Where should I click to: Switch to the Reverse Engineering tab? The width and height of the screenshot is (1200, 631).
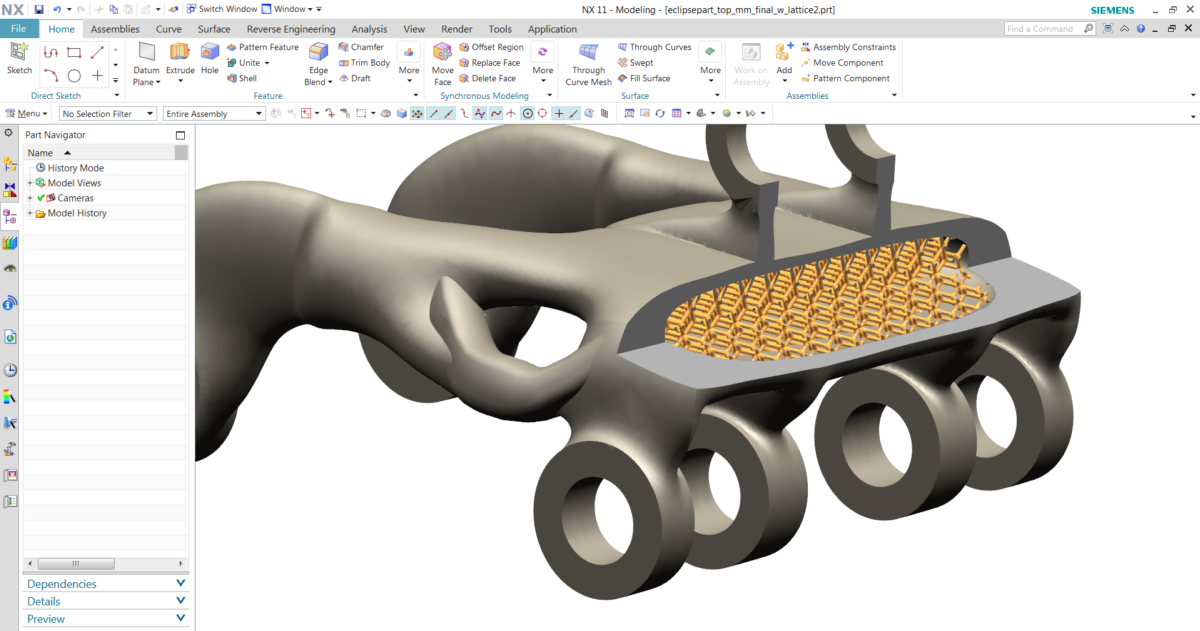point(290,29)
